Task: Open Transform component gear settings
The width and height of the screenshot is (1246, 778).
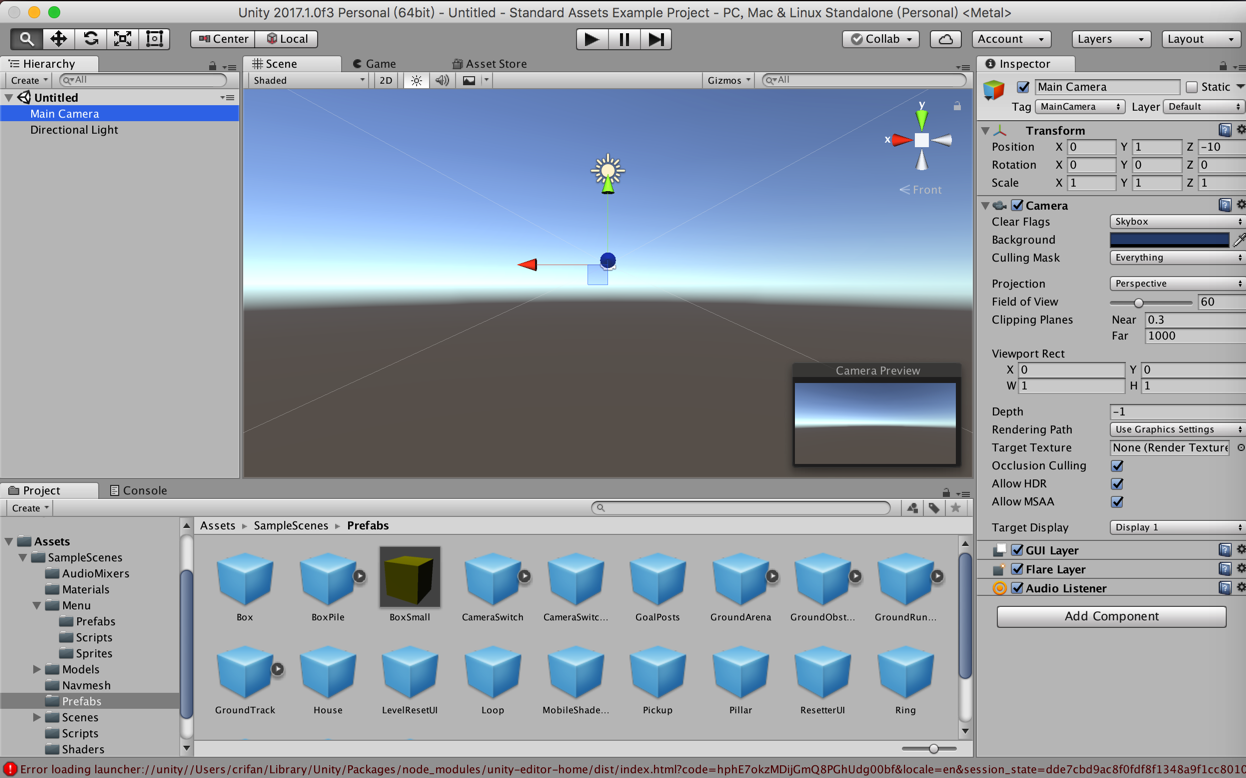Action: [x=1241, y=130]
